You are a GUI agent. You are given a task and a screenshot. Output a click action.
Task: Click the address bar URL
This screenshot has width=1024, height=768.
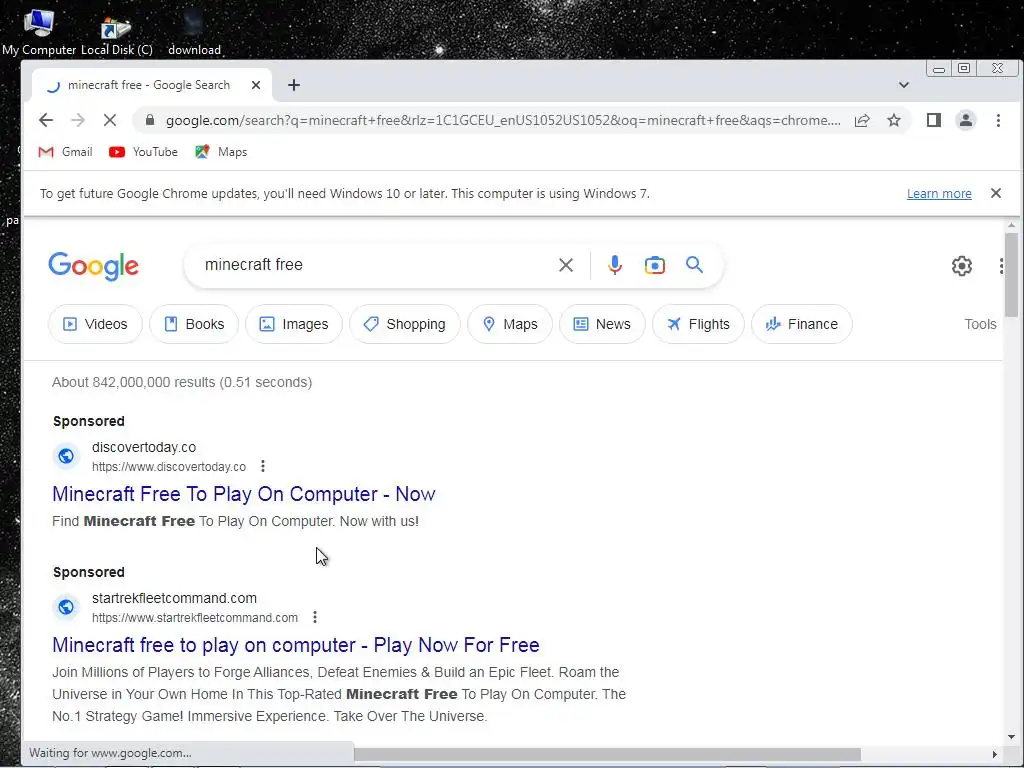pos(503,120)
